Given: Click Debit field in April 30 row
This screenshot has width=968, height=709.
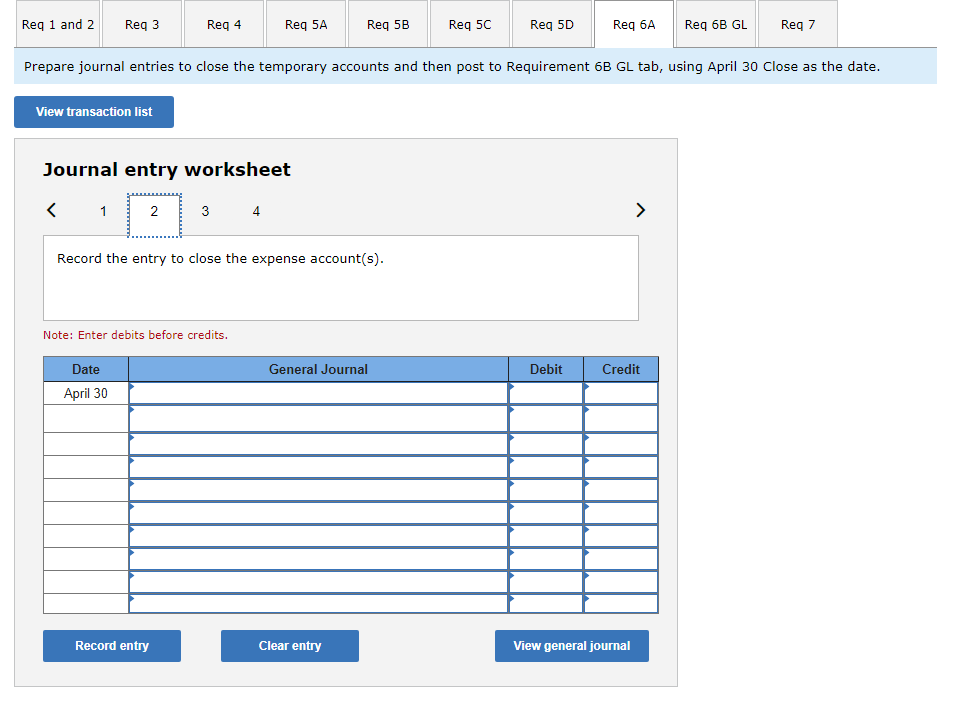Looking at the screenshot, I should click(546, 393).
